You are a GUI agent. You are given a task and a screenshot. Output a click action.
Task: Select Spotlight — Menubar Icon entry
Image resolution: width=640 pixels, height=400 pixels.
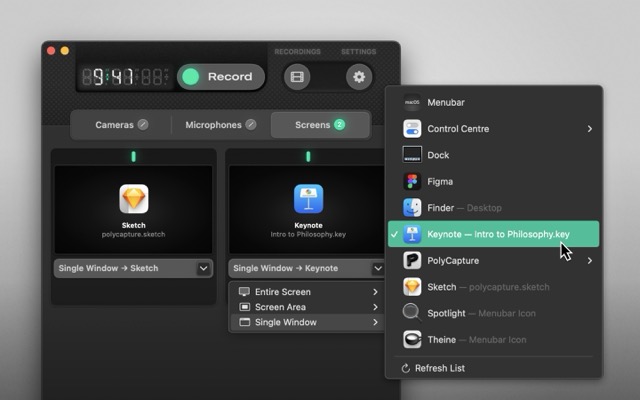coord(493,313)
